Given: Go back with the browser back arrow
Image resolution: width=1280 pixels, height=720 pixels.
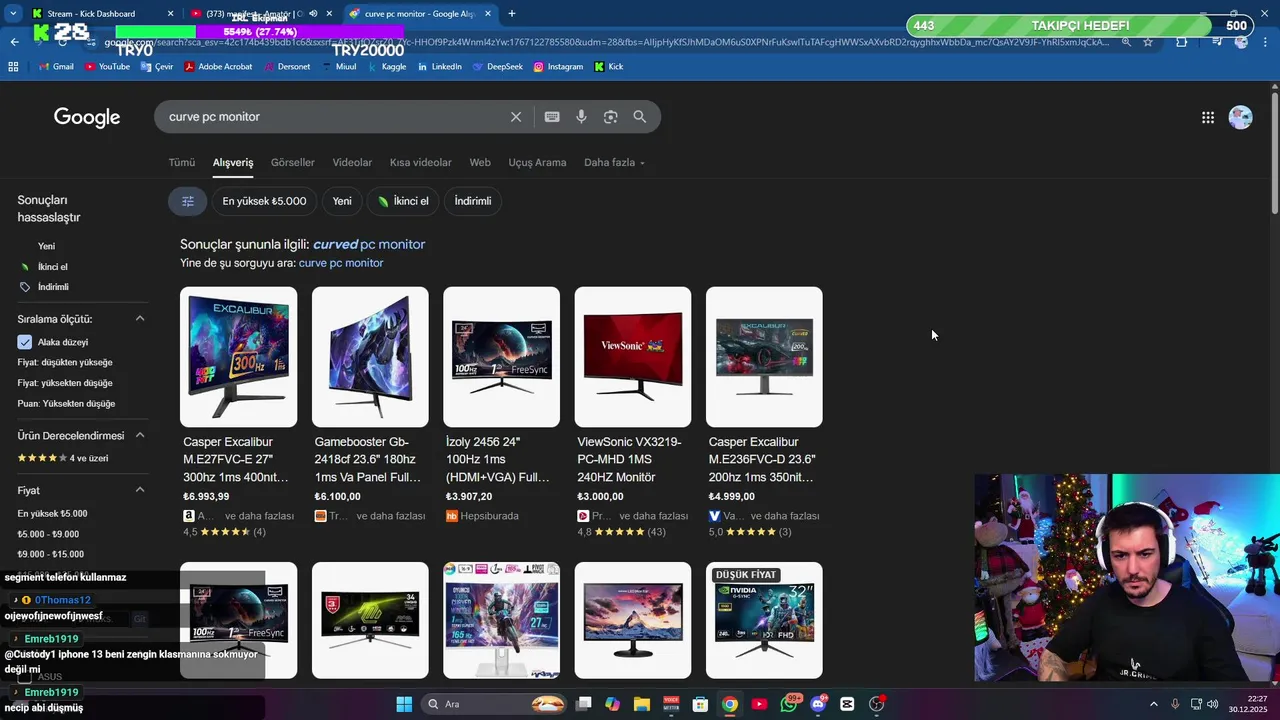Looking at the screenshot, I should pyautogui.click(x=14, y=42).
